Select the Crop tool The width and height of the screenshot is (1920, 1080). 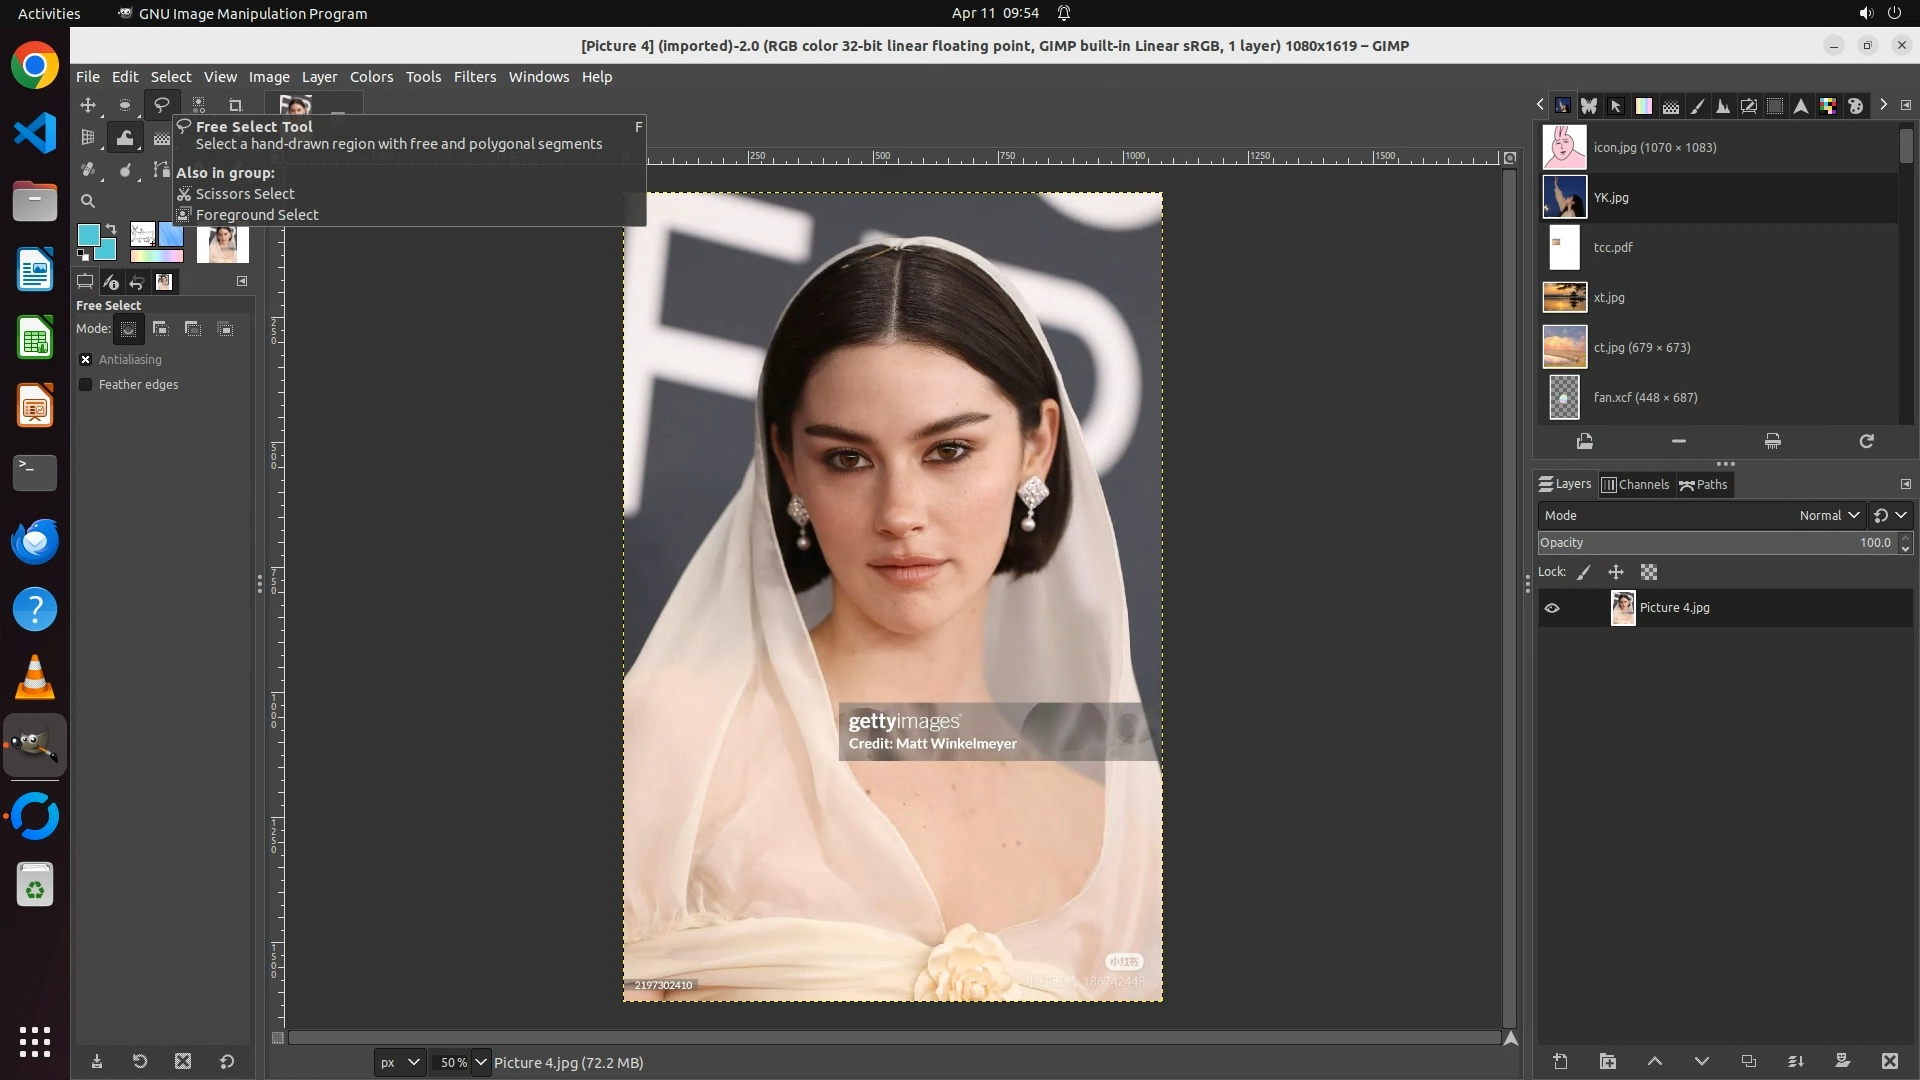click(x=236, y=105)
